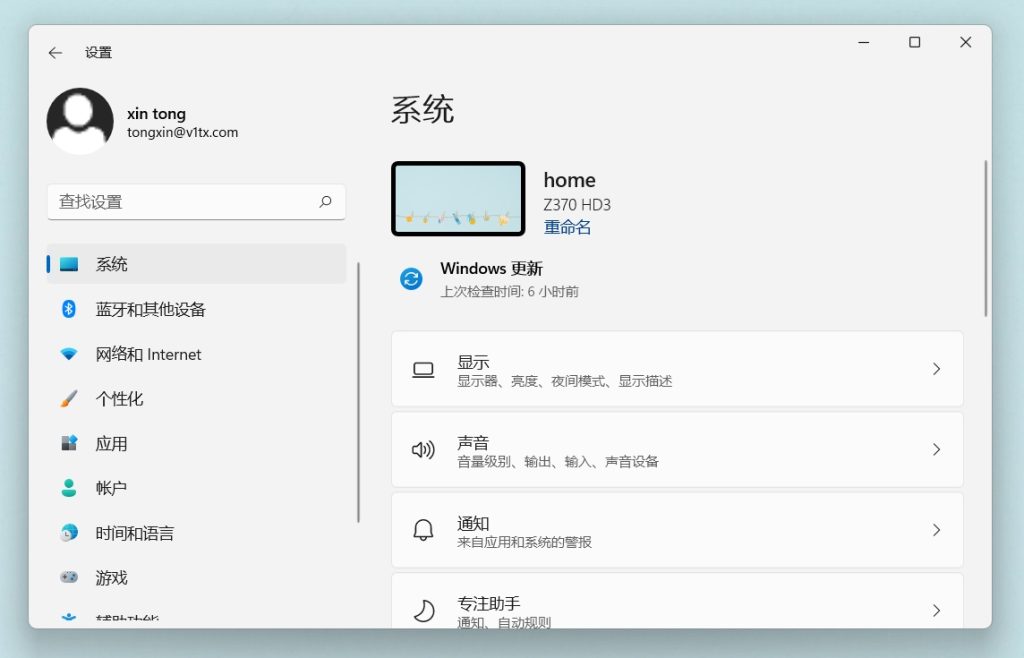Click the gaming controller icon in sidebar
This screenshot has height=658, width=1024.
click(x=69, y=577)
